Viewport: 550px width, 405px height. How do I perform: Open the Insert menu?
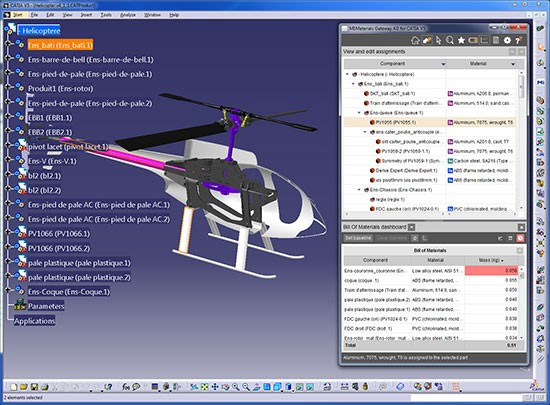coord(86,15)
